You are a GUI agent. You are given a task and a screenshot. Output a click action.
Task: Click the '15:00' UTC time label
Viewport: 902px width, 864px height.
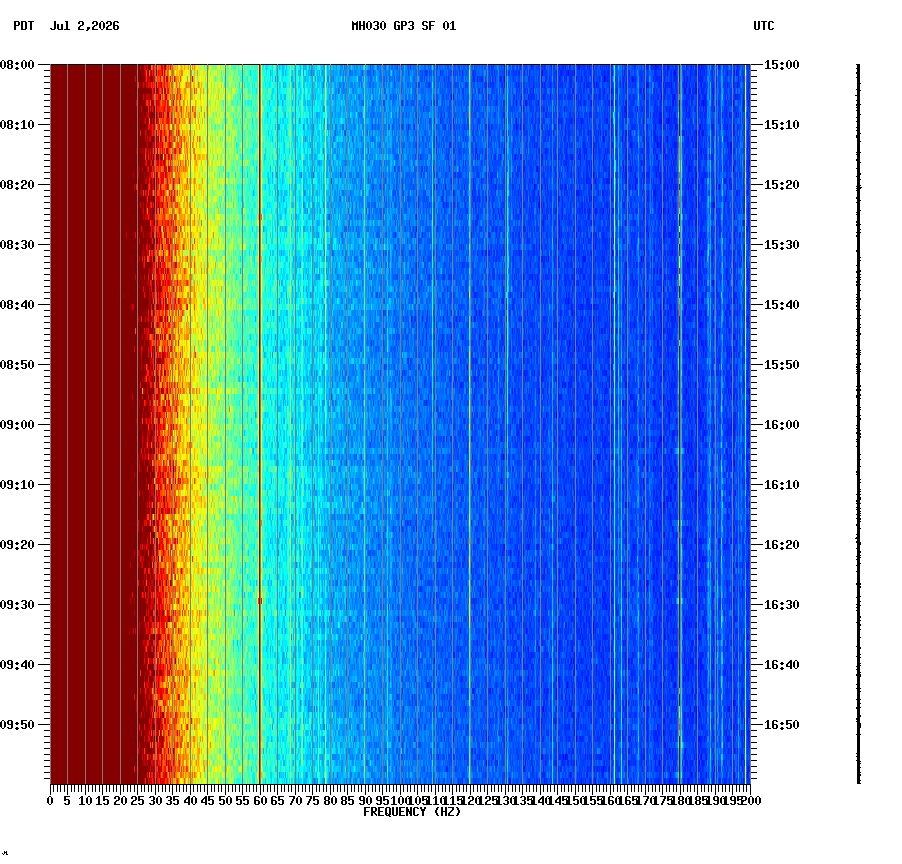coord(782,65)
